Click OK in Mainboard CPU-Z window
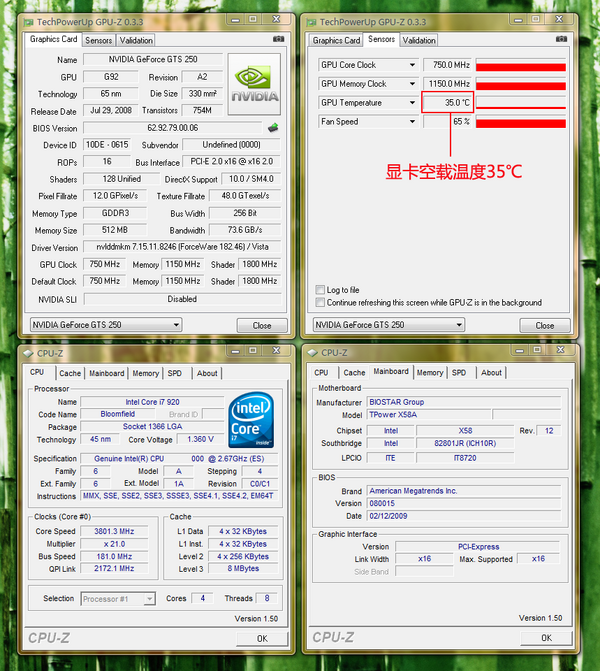 (546, 638)
